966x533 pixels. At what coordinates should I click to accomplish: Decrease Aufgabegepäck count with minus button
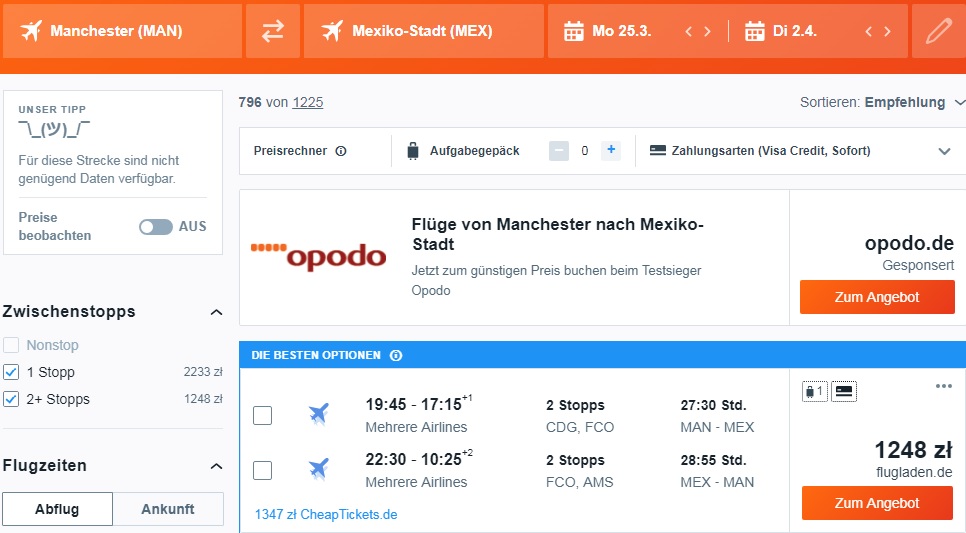click(x=559, y=150)
